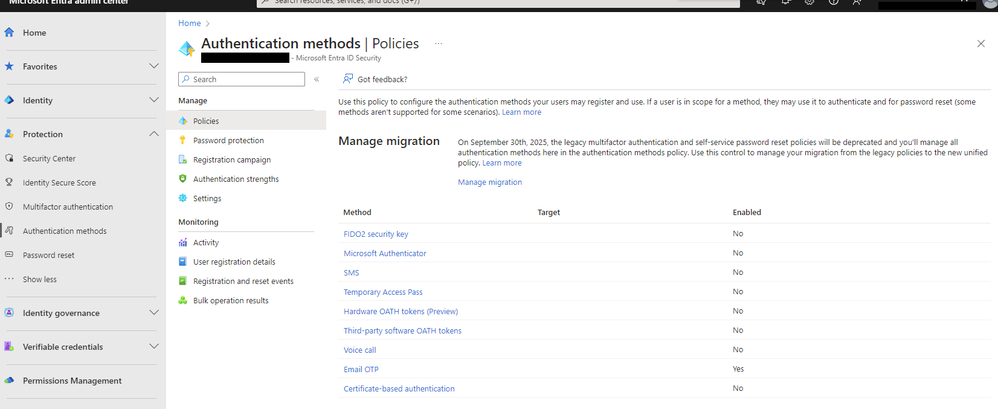Click the Security Center shield icon
Image resolution: width=998 pixels, height=409 pixels.
tap(9, 158)
